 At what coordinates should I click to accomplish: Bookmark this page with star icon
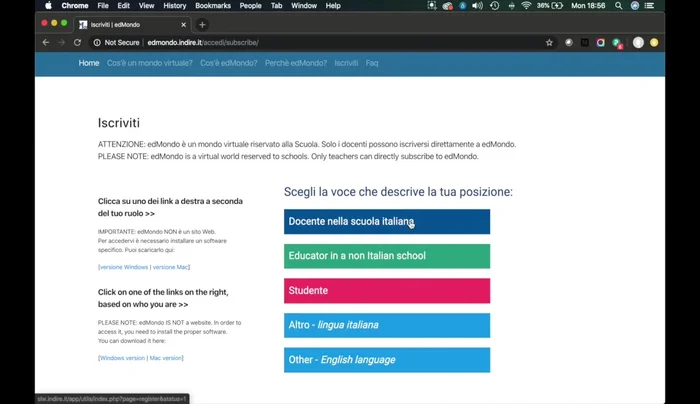(549, 42)
